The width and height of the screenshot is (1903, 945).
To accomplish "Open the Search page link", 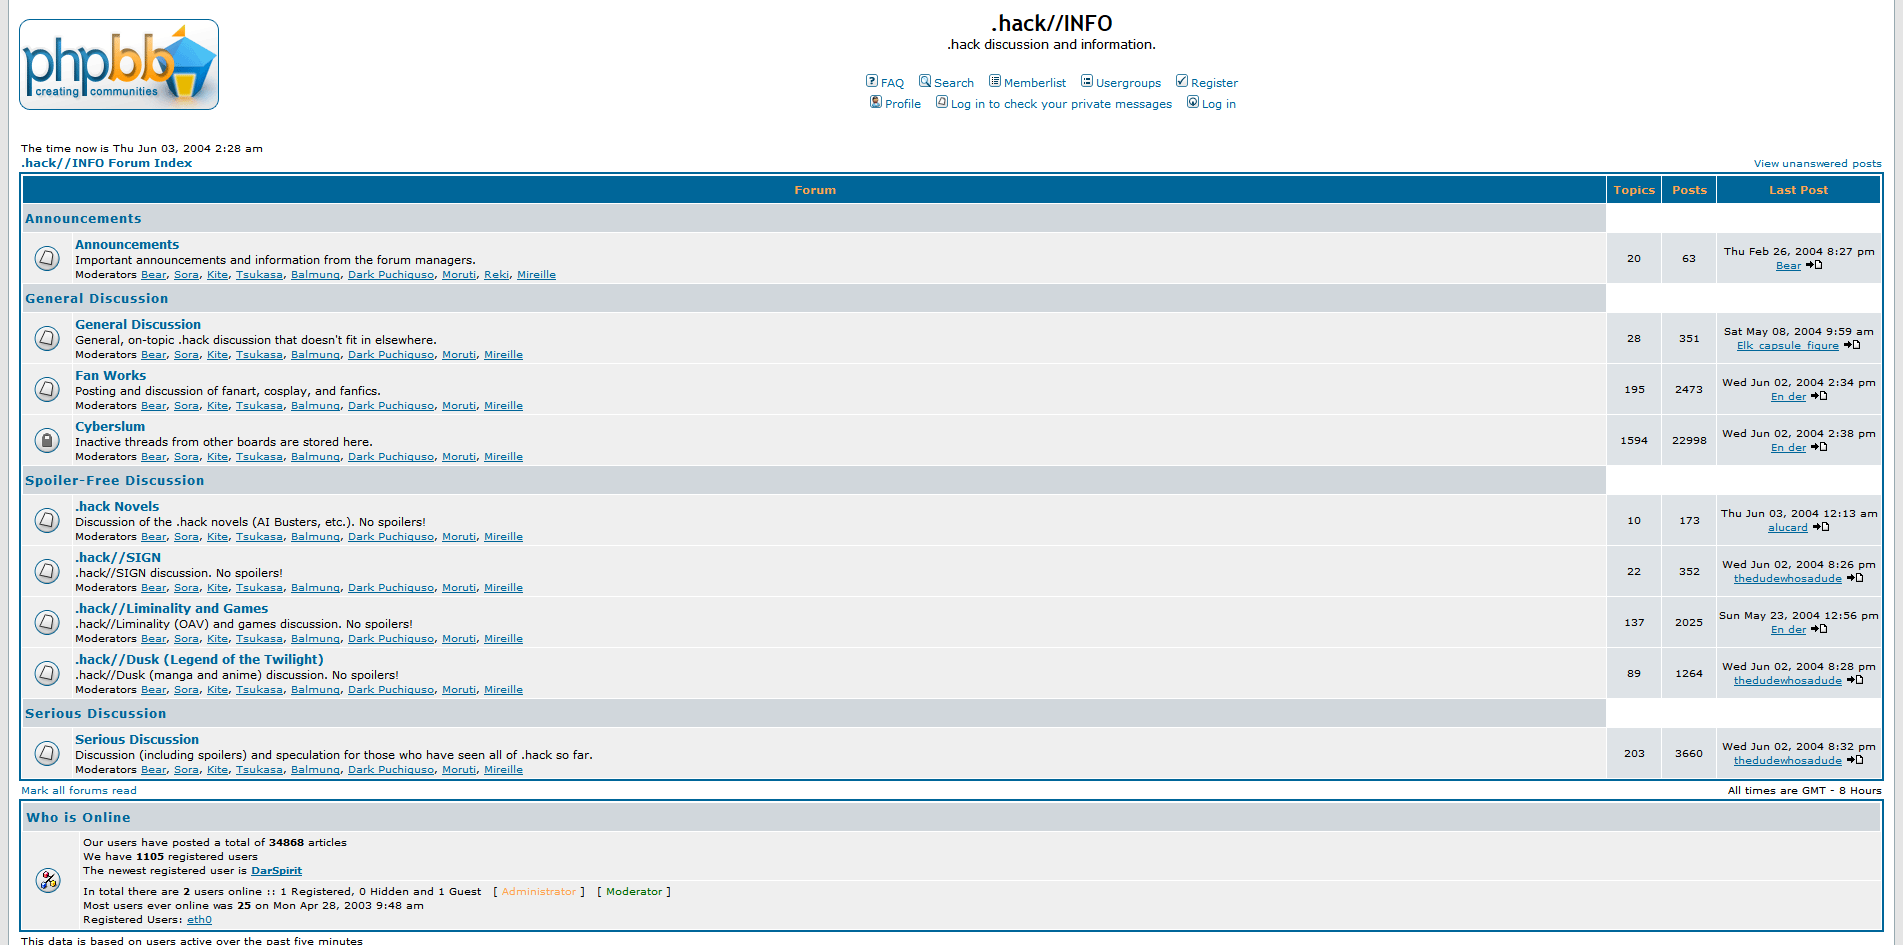I will point(954,83).
